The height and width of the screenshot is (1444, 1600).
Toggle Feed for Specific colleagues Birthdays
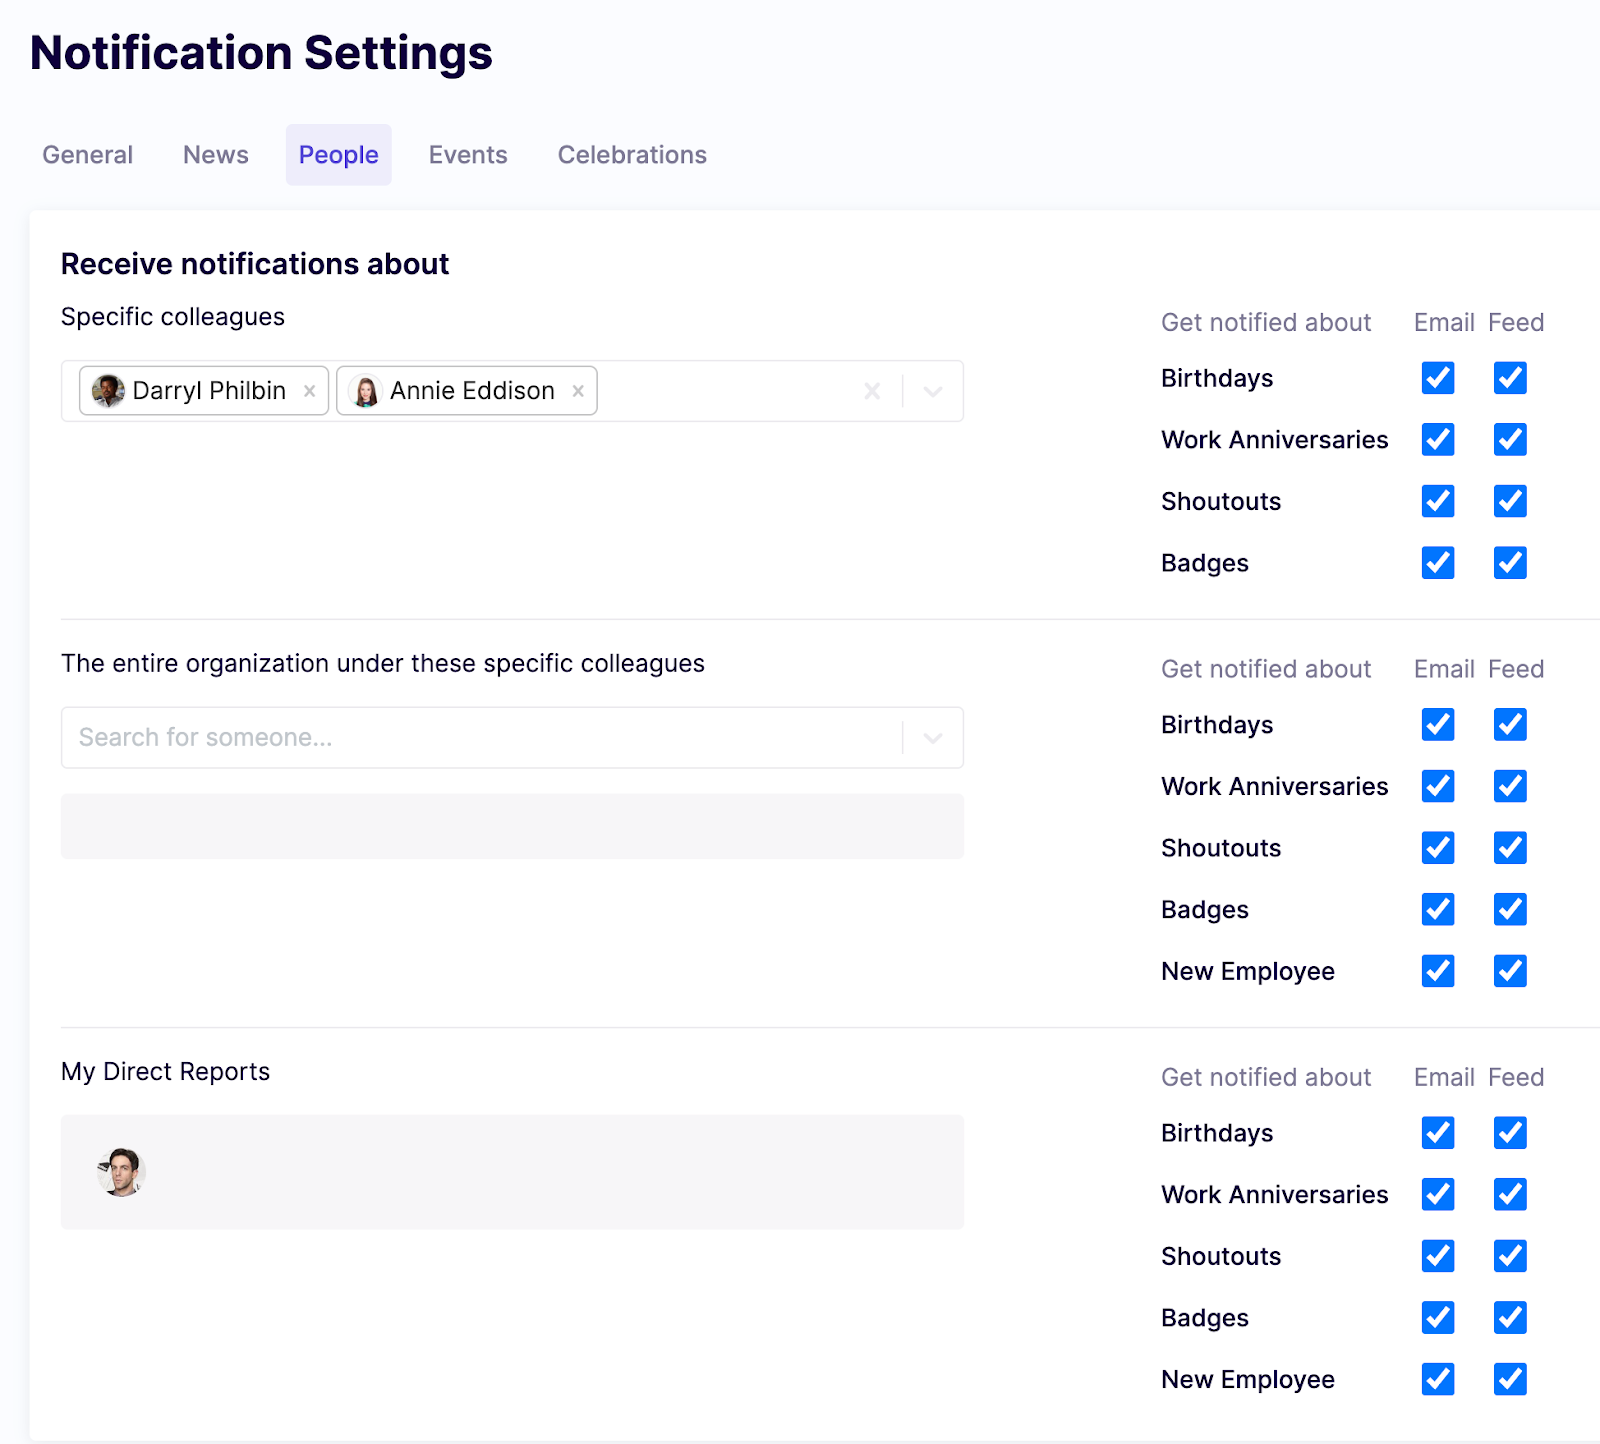tap(1510, 378)
